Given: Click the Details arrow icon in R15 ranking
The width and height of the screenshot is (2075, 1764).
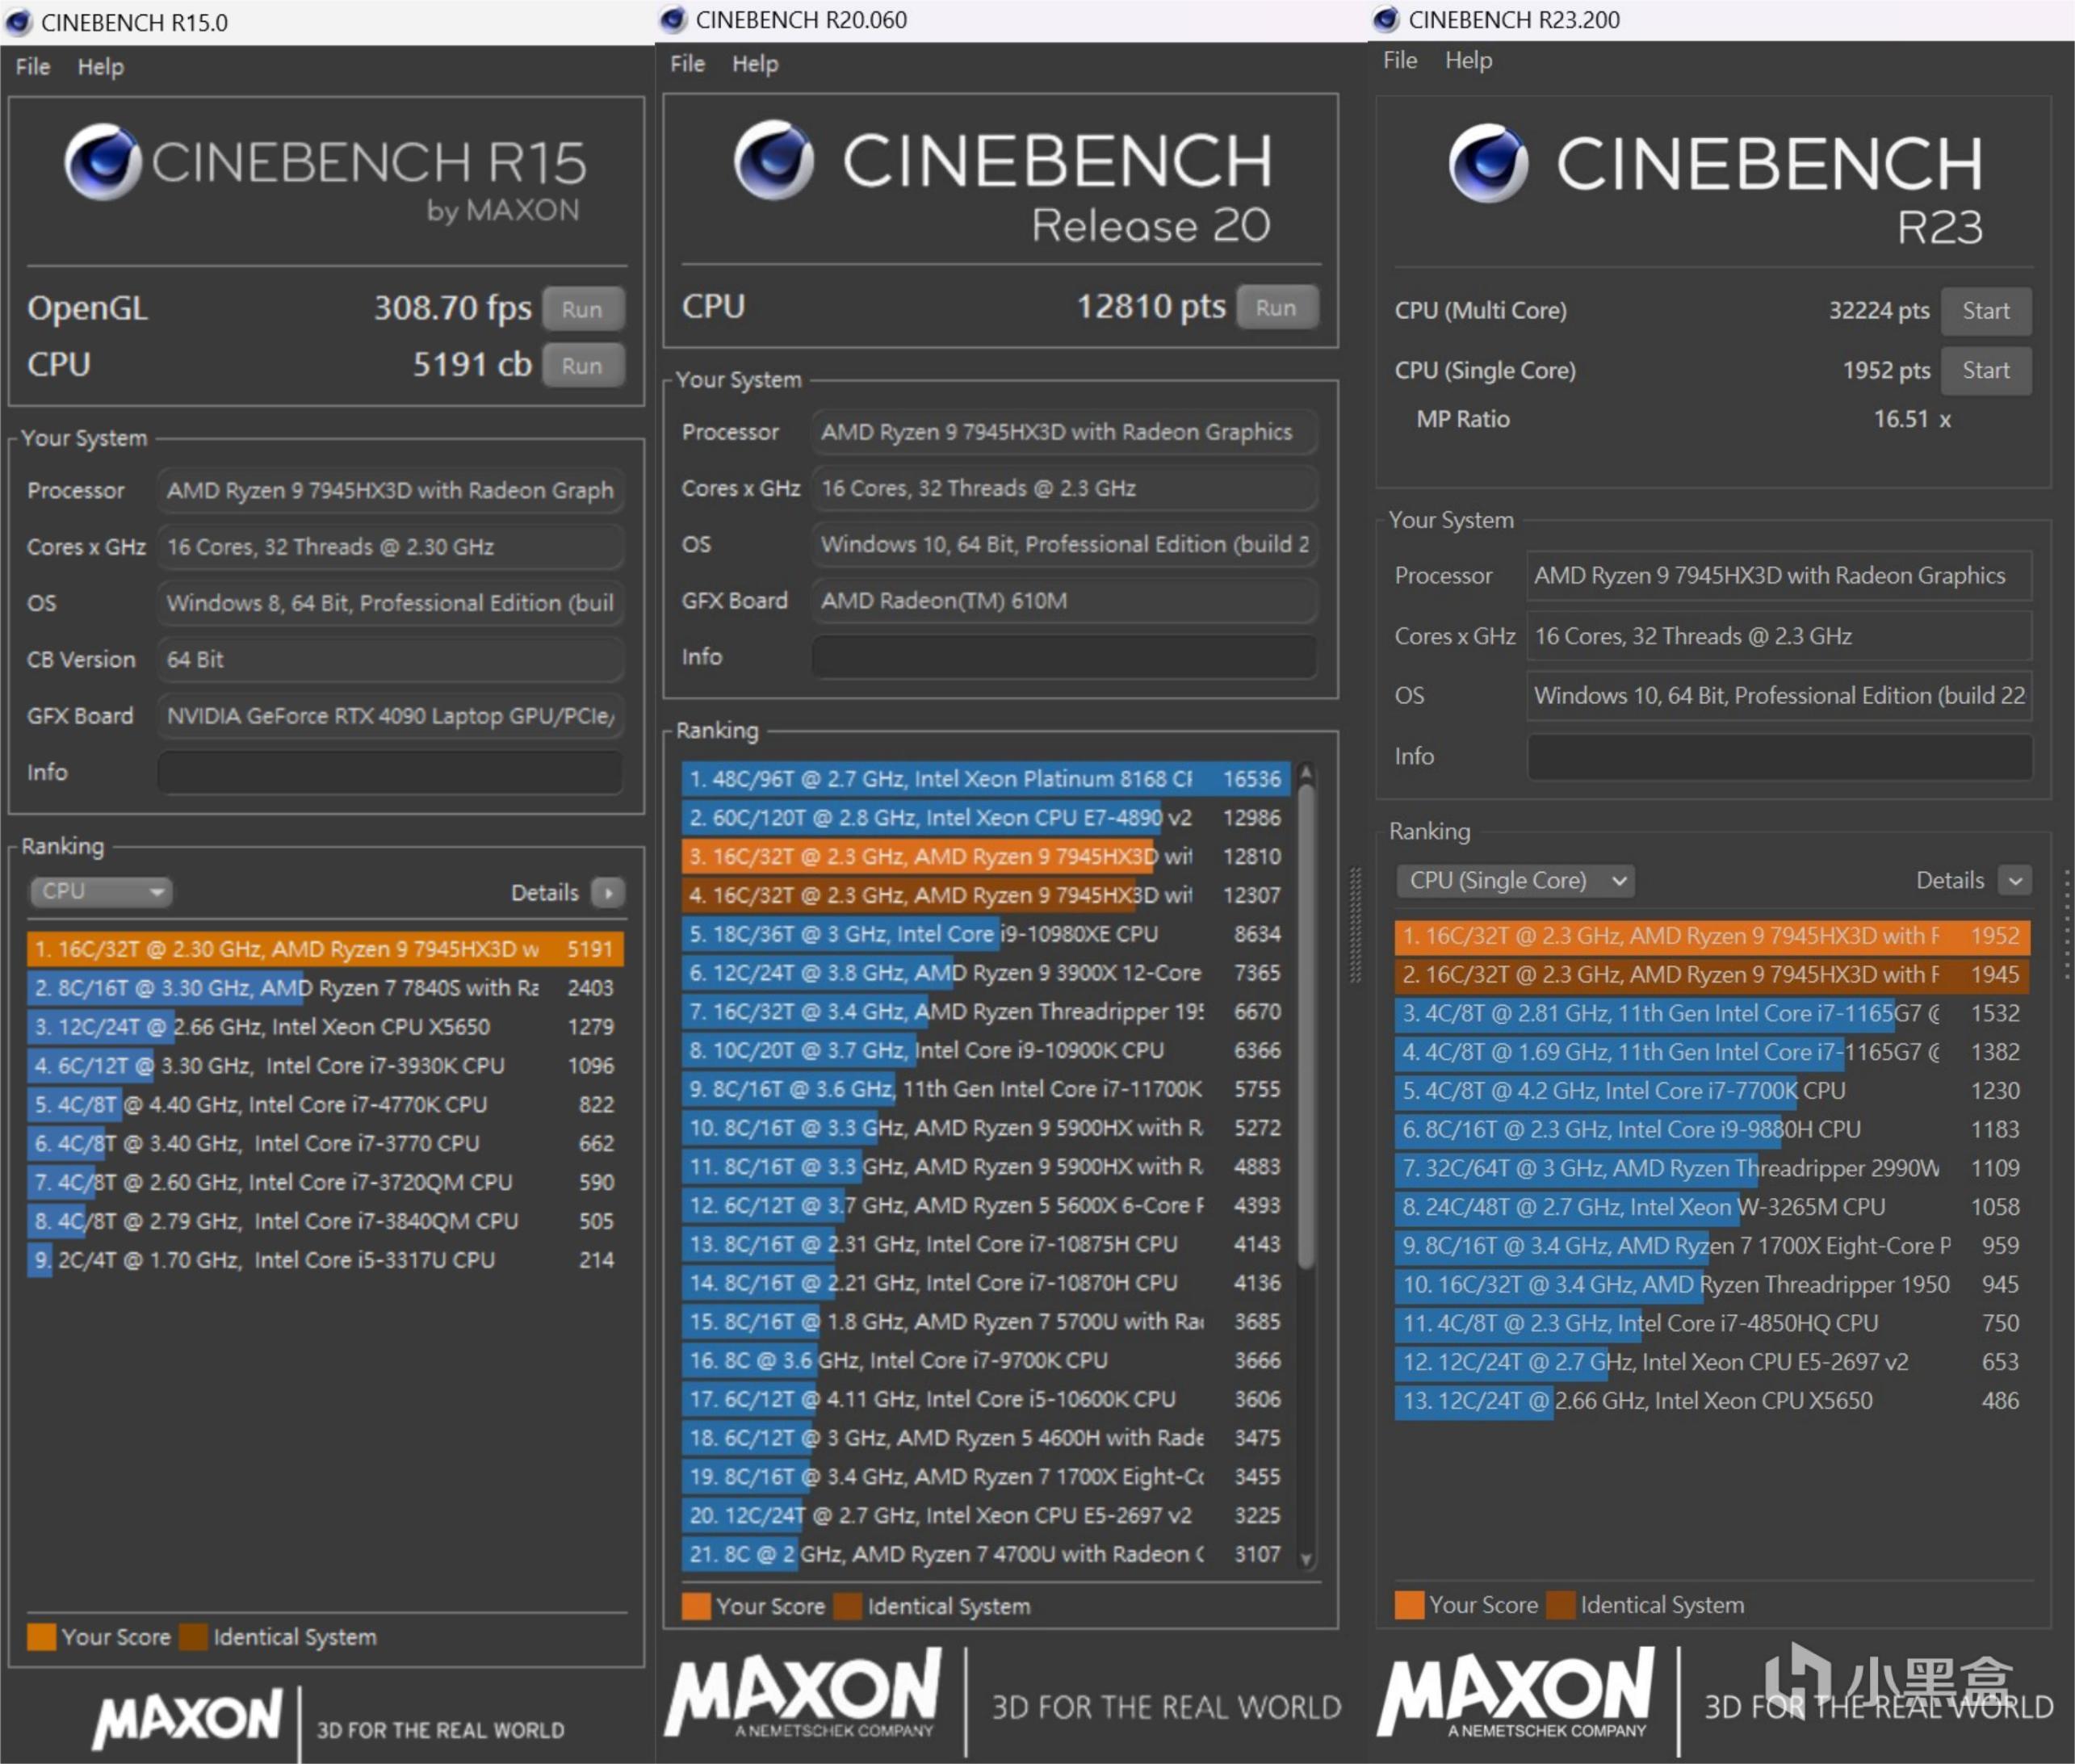Looking at the screenshot, I should click(608, 892).
